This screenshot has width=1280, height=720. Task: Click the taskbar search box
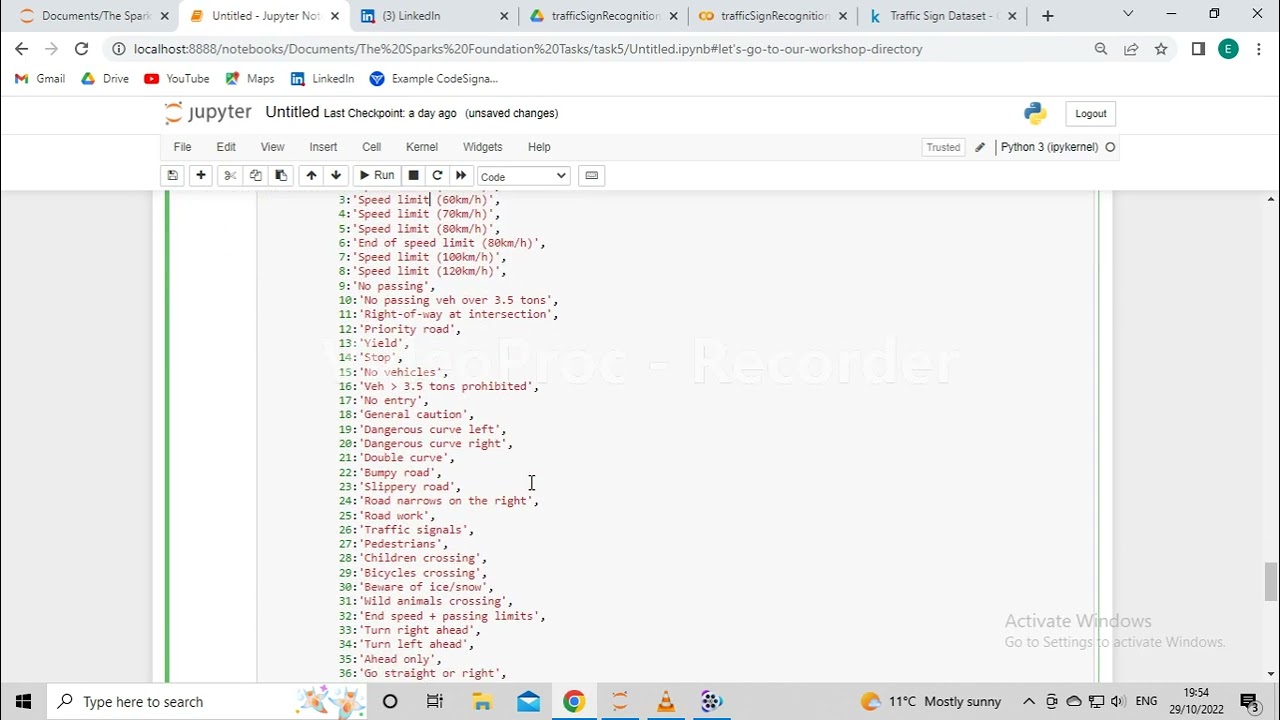tap(207, 702)
